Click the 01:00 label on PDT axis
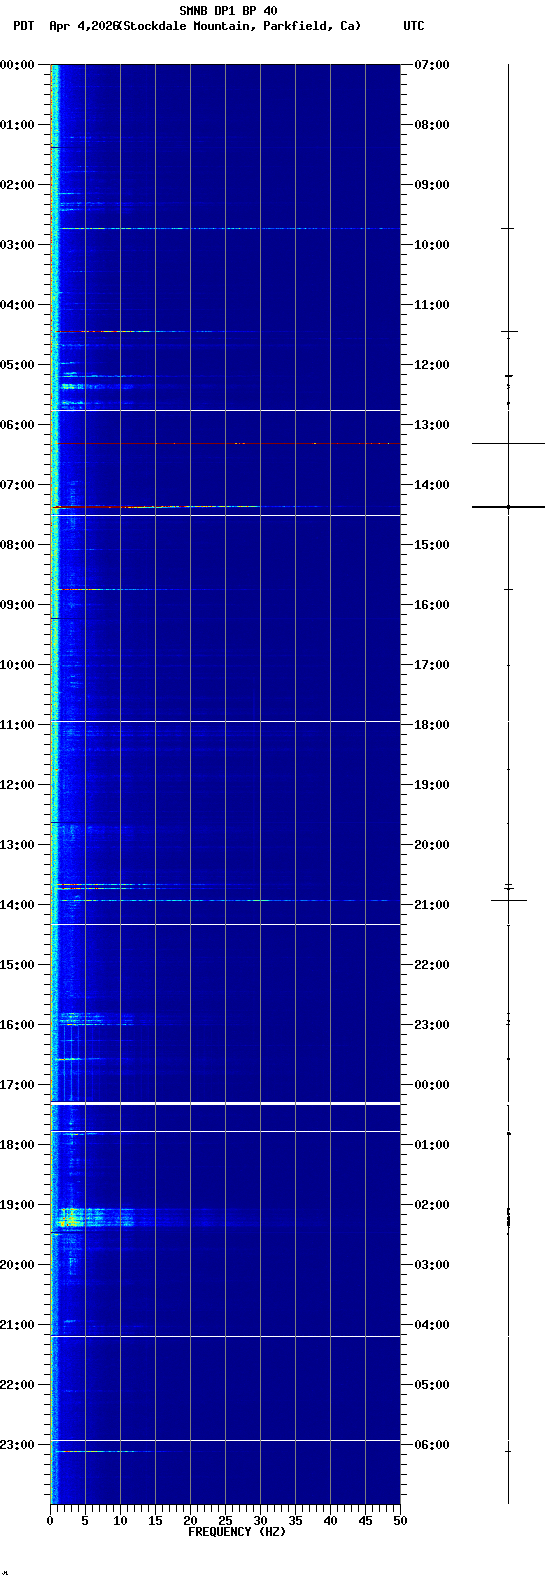 (17, 125)
